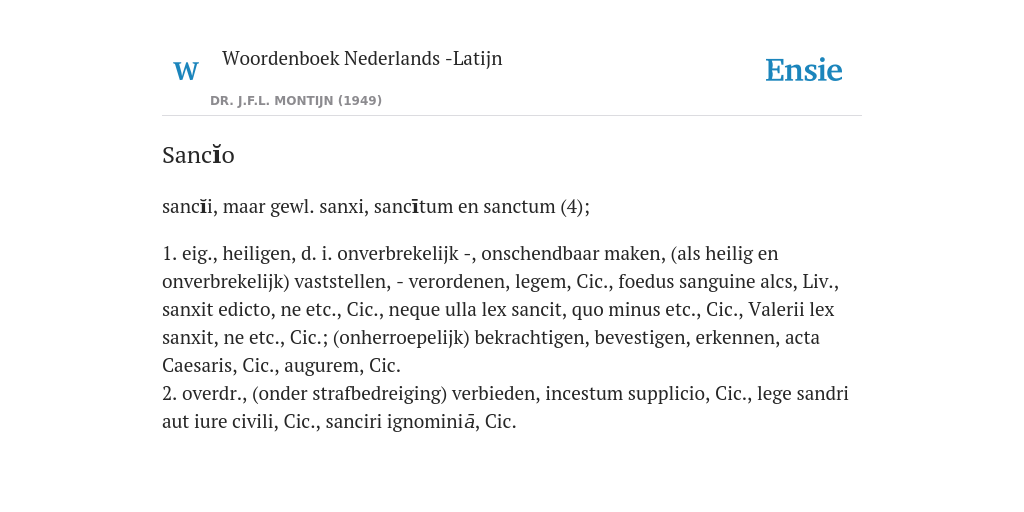The width and height of the screenshot is (1024, 512).
Task: Click phrase Caesaris, Cic., augurem
Action: [x=263, y=366]
